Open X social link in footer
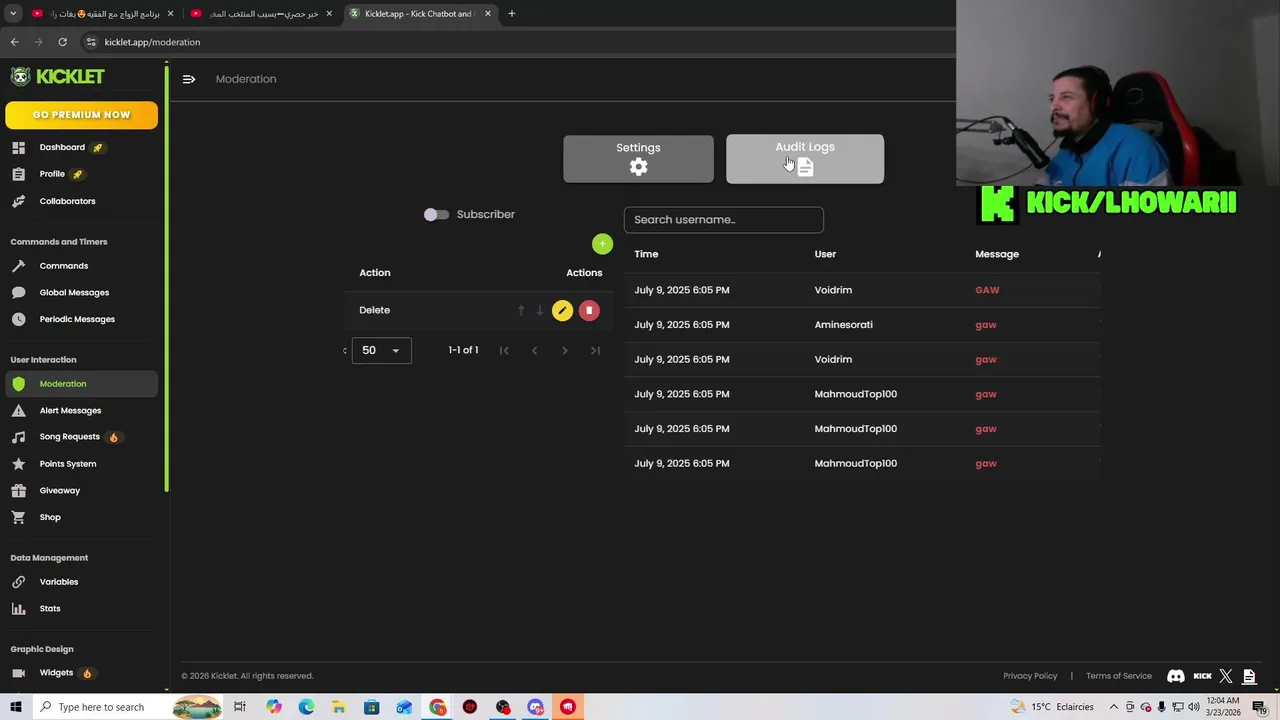Viewport: 1280px width, 720px height. [x=1226, y=676]
